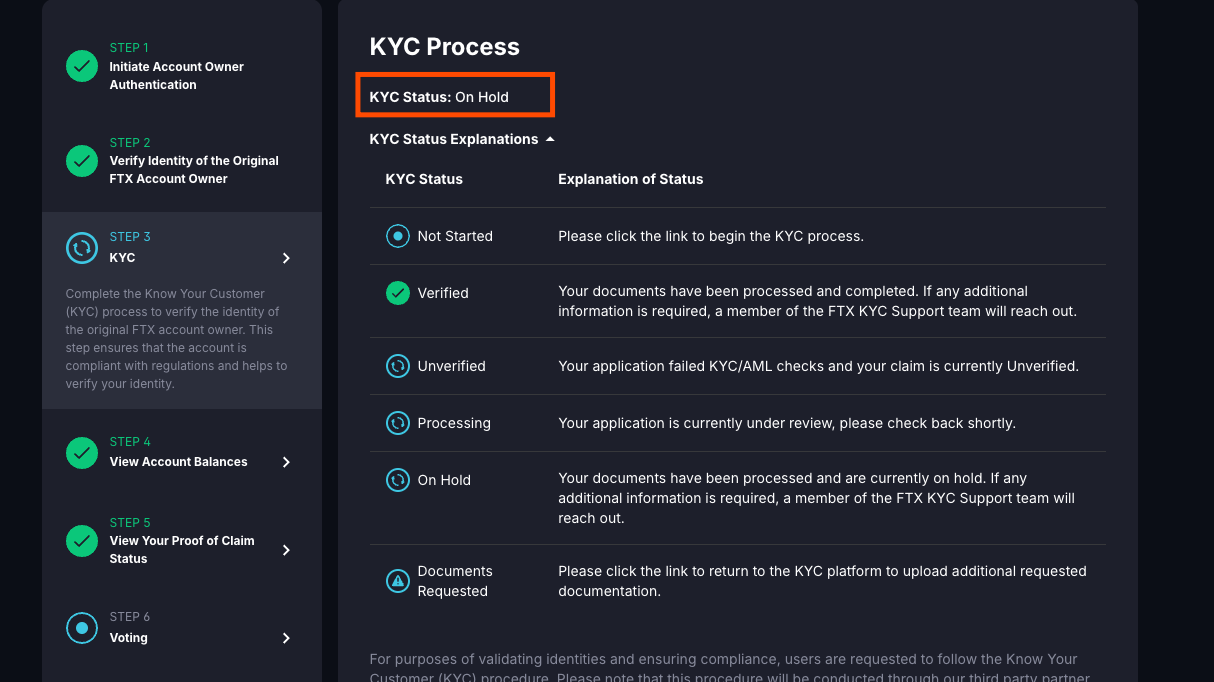Click the chevron next to KYC step
The width and height of the screenshot is (1214, 682).
click(x=286, y=258)
